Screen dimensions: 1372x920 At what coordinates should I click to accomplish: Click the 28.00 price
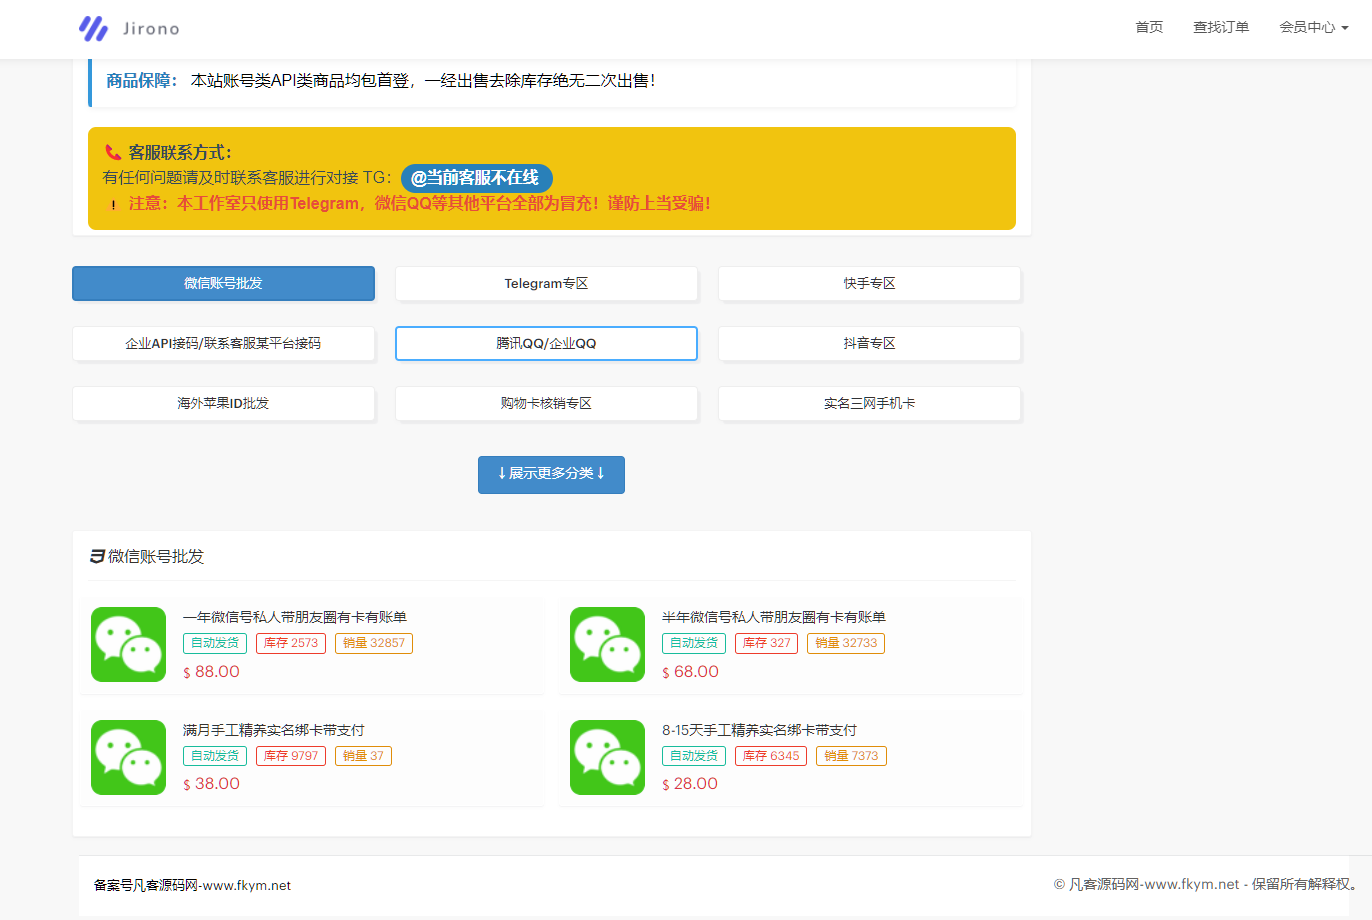click(690, 784)
